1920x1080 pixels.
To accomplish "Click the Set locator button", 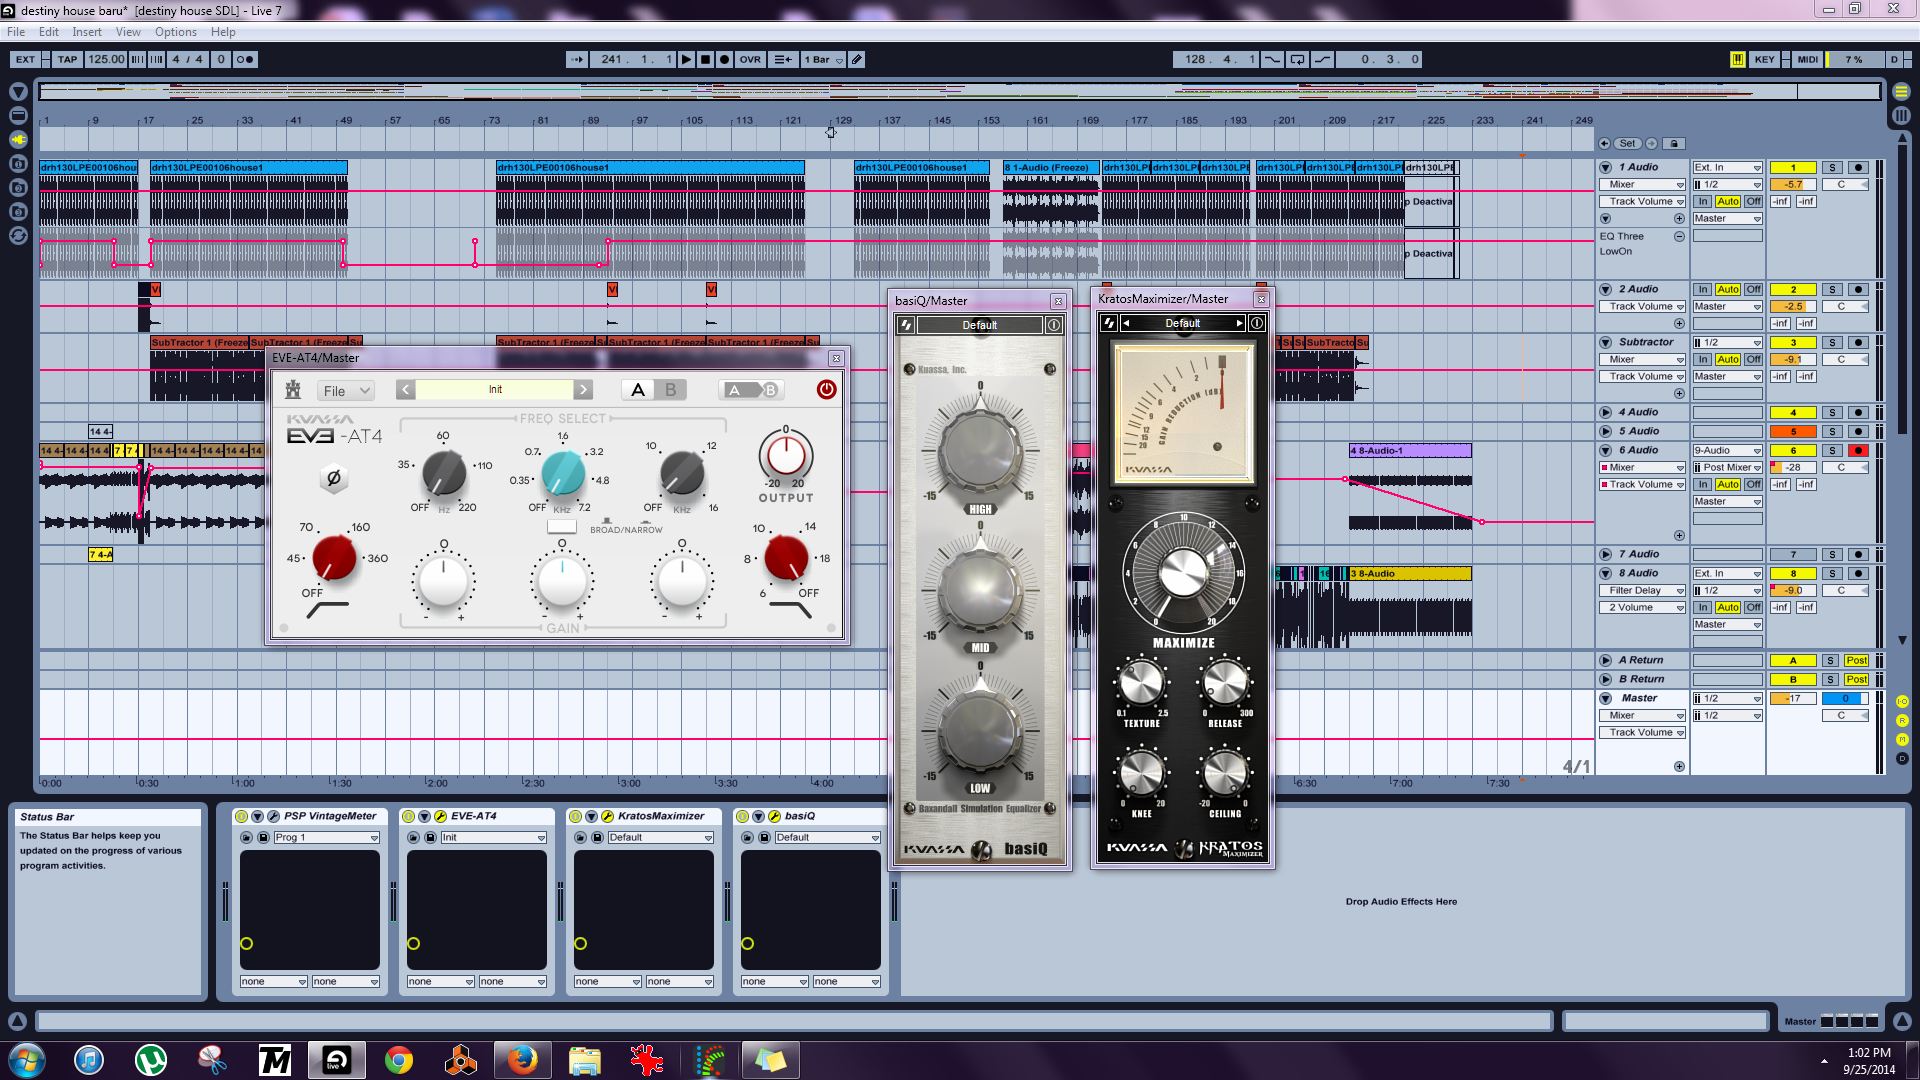I will pos(1628,143).
